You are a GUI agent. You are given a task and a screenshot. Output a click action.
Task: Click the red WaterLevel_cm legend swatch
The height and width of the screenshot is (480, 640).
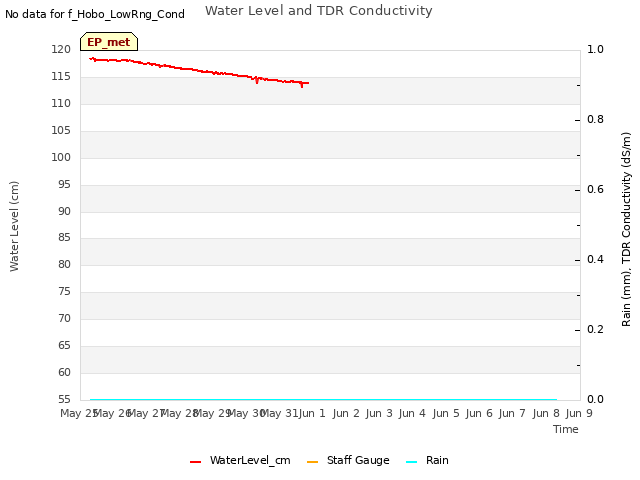196,462
